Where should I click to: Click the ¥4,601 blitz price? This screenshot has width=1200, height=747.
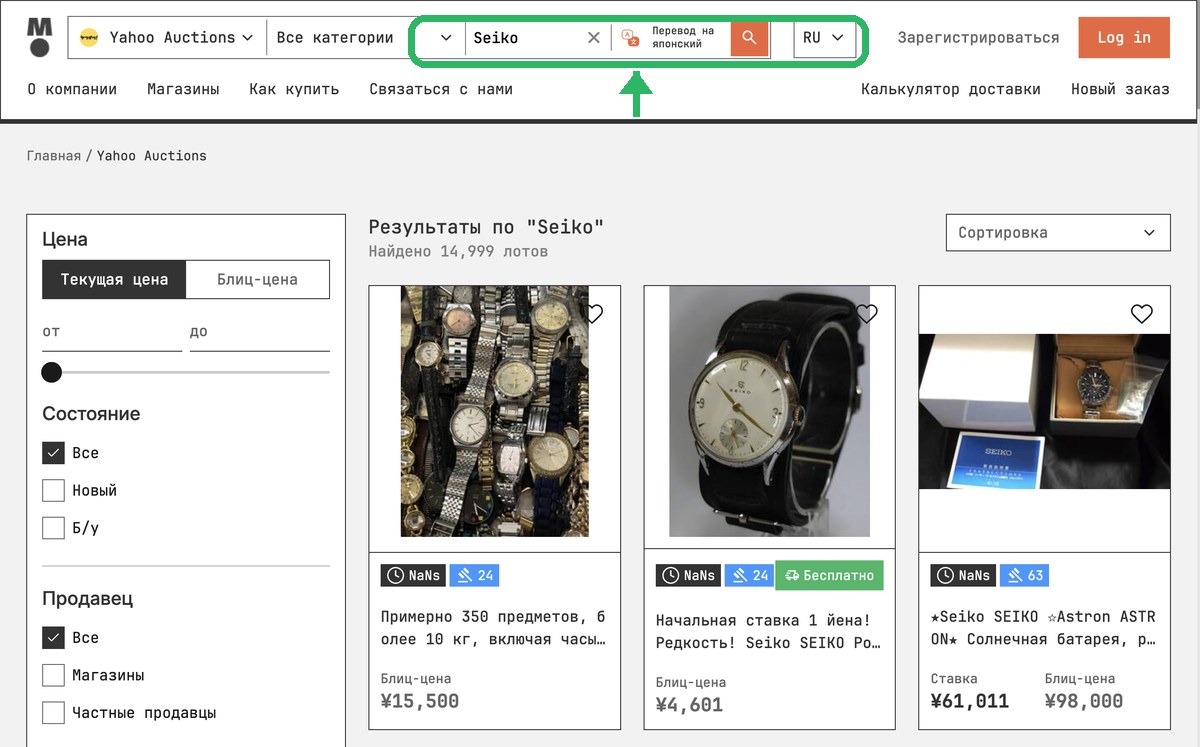pos(689,704)
